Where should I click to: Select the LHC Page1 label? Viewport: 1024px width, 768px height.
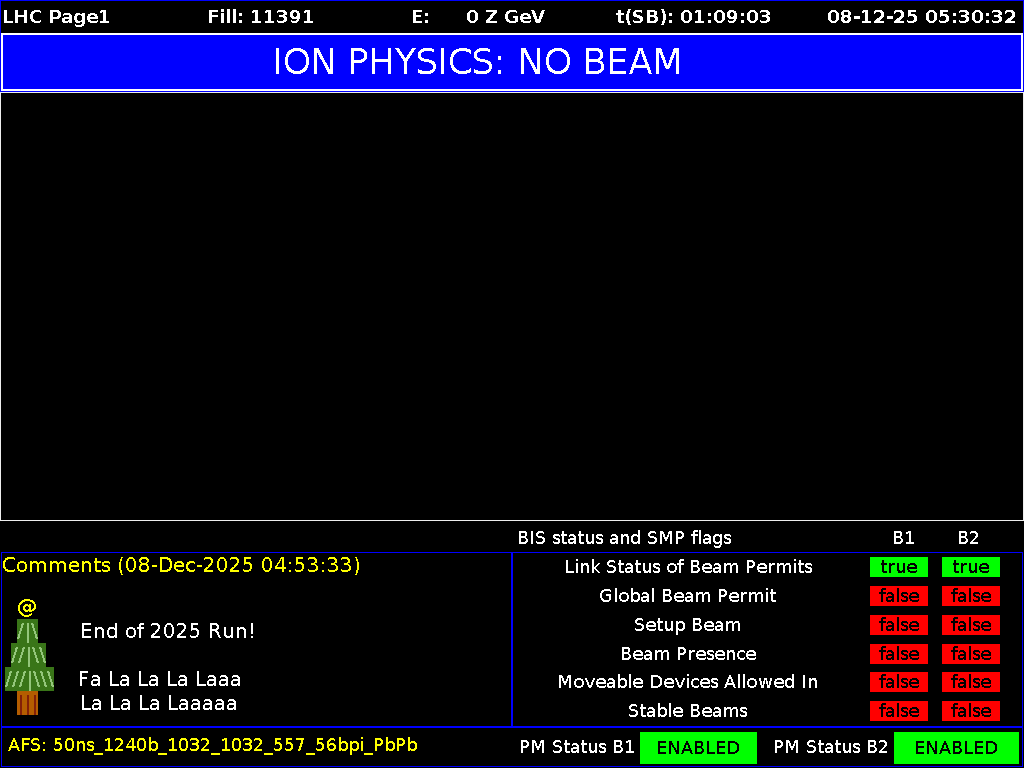coord(56,16)
